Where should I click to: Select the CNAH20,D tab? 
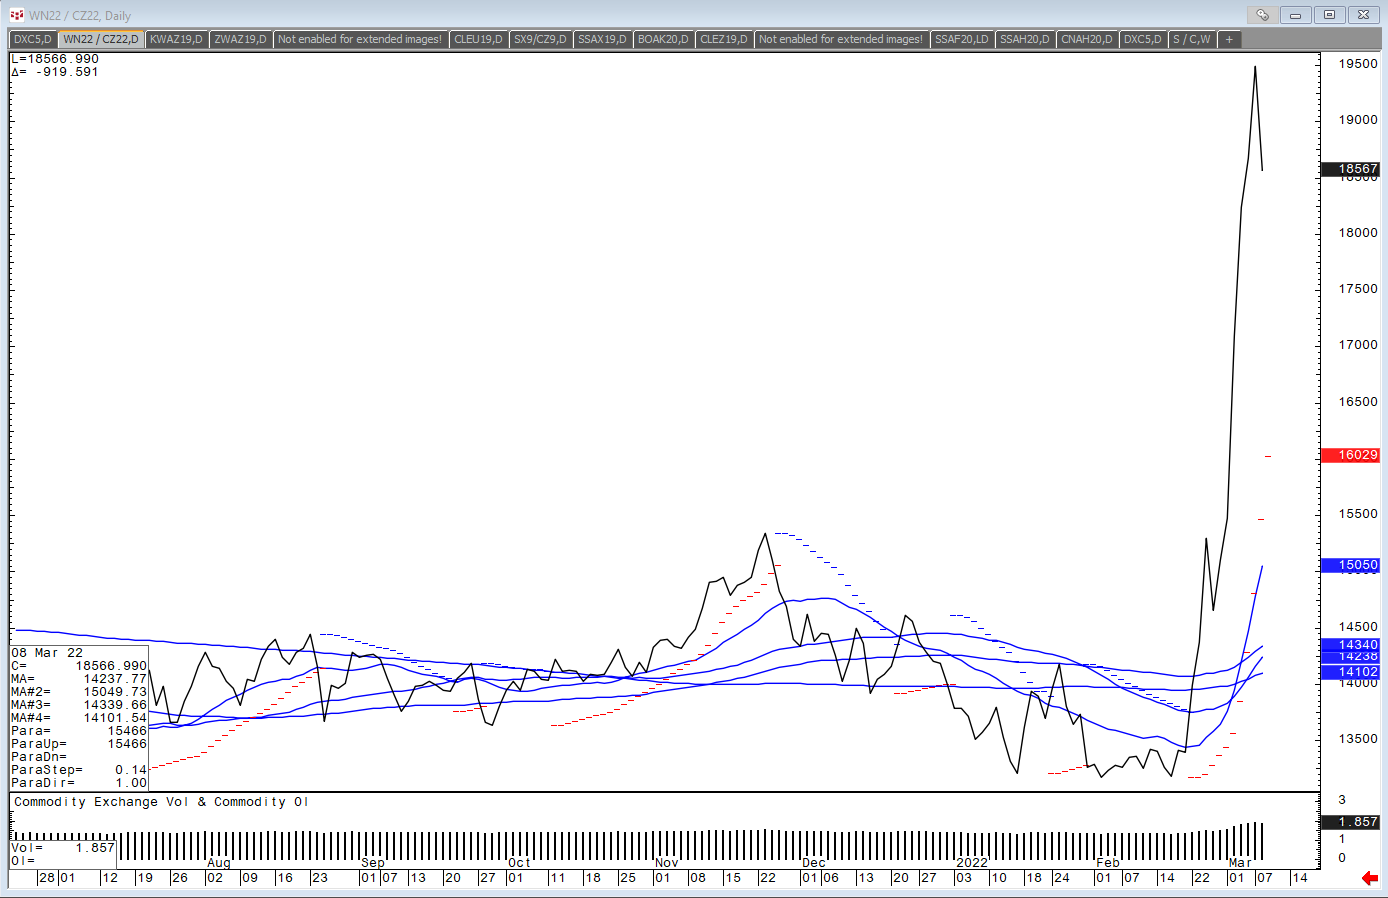coord(1087,39)
